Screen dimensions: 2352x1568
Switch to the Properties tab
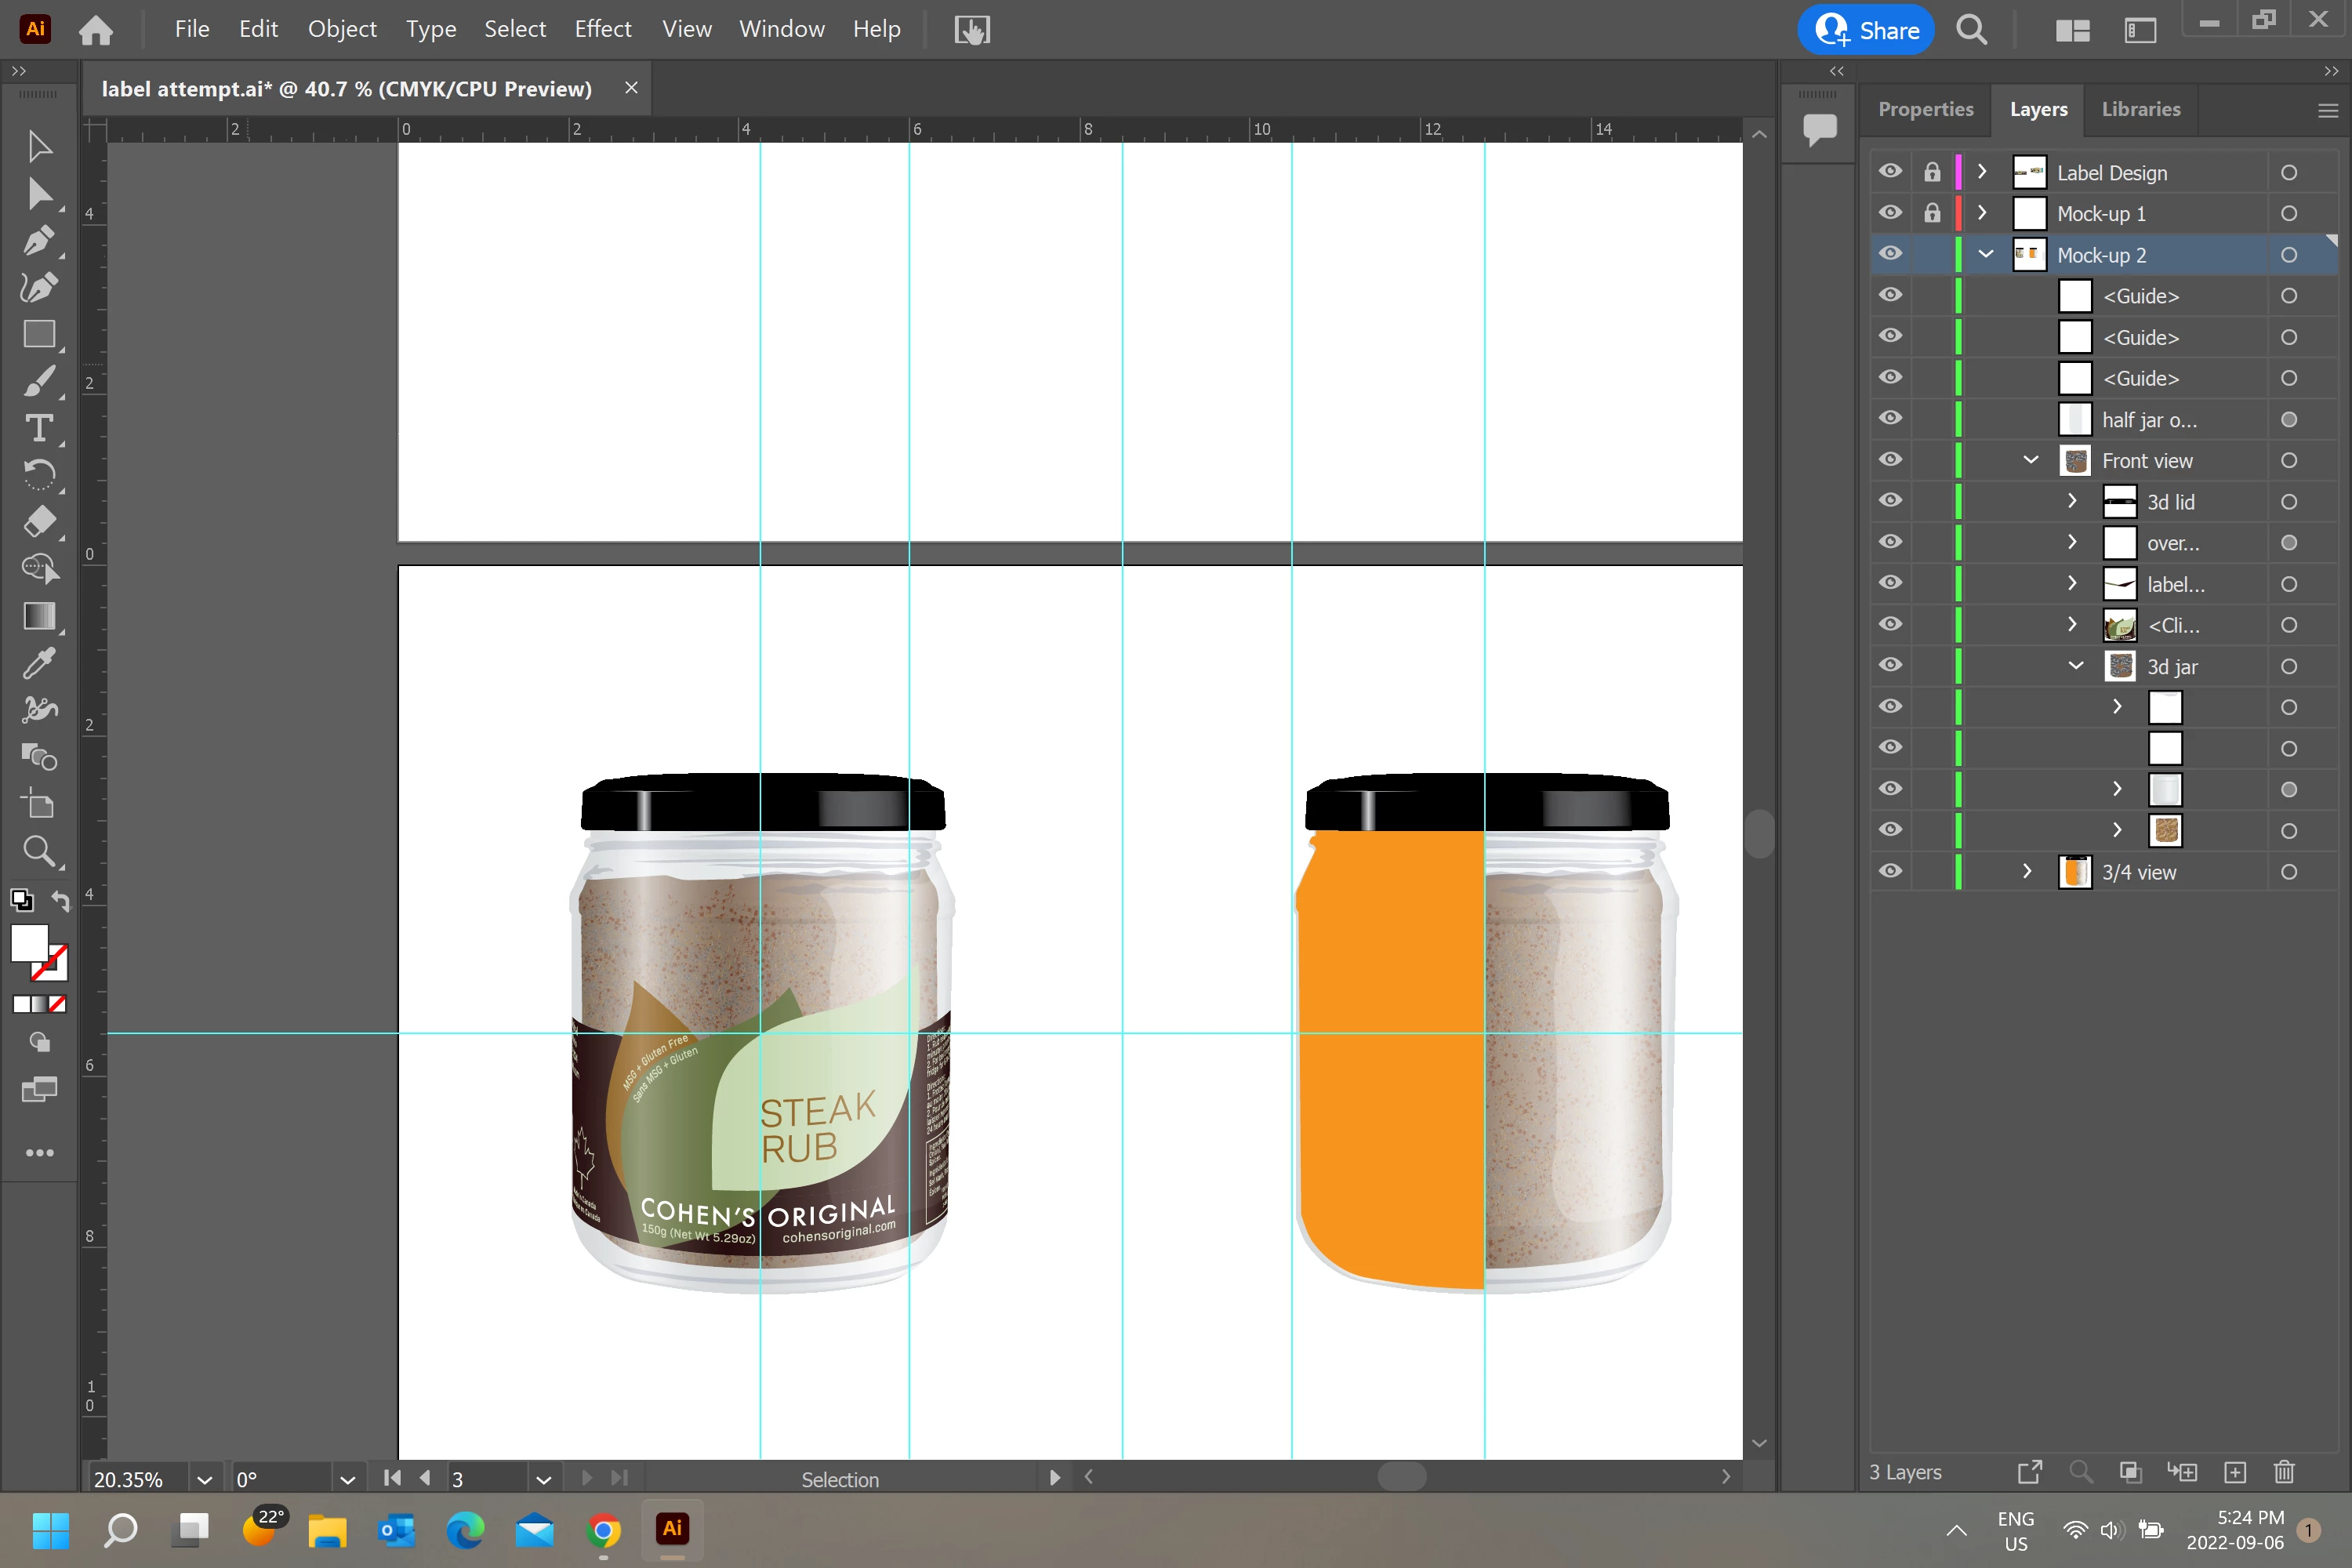[x=1925, y=109]
